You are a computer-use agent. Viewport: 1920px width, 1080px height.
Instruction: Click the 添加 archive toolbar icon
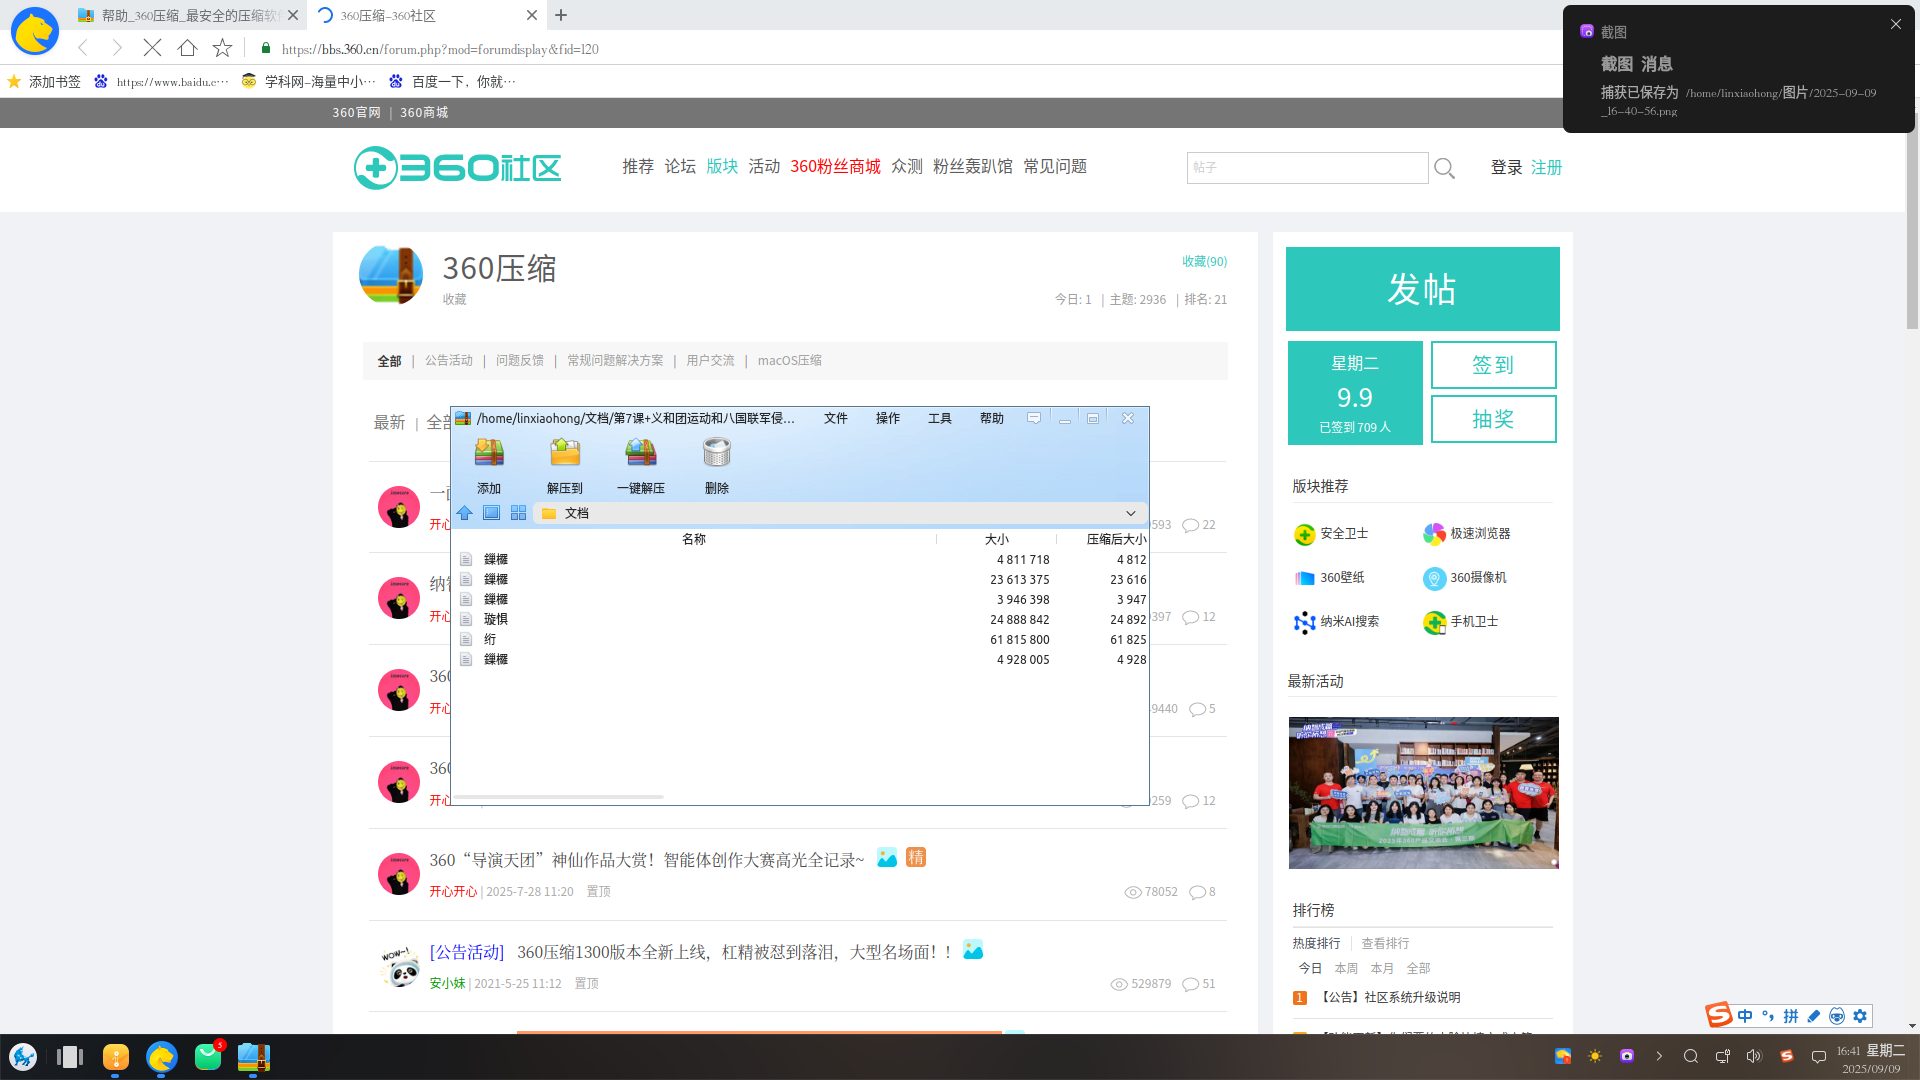coord(489,453)
